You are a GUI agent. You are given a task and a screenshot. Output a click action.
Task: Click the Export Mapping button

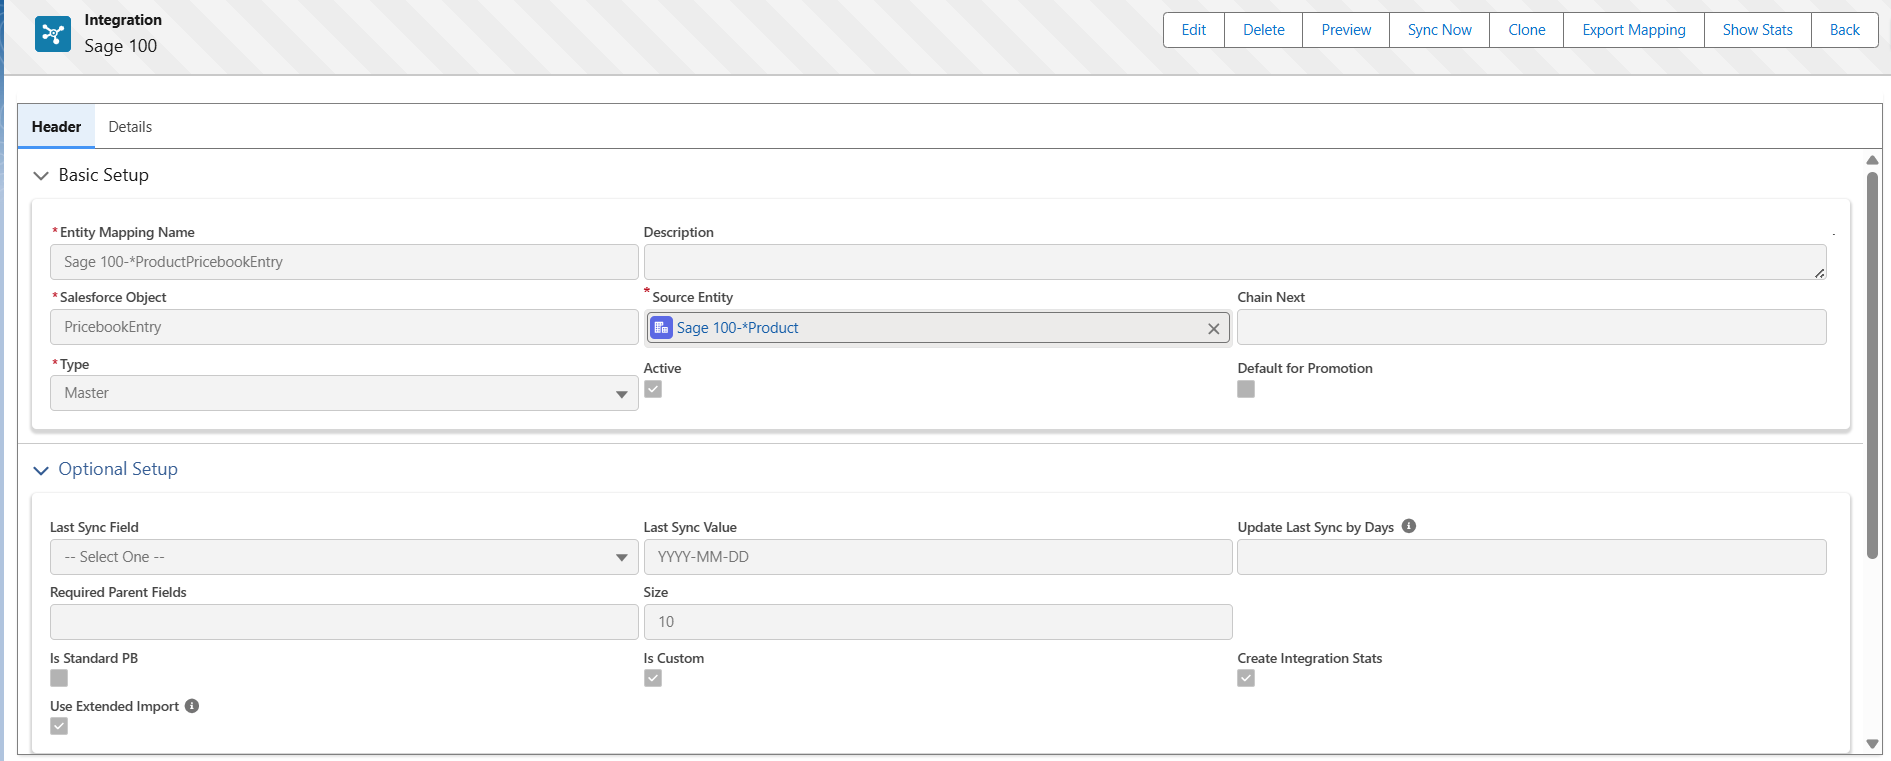[x=1633, y=30]
